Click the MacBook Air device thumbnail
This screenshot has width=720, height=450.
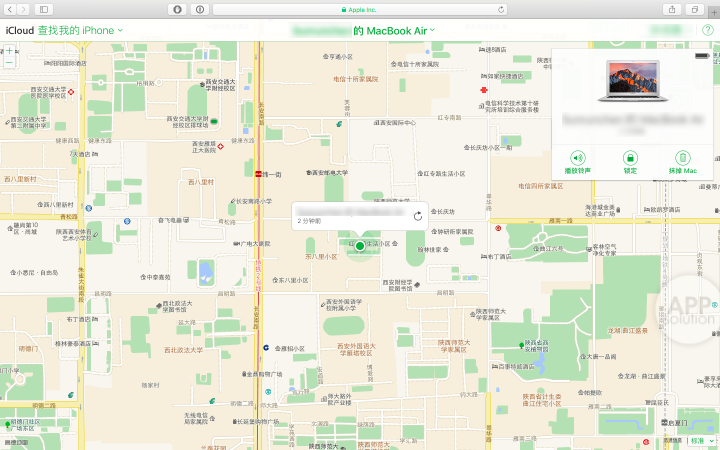click(x=633, y=81)
